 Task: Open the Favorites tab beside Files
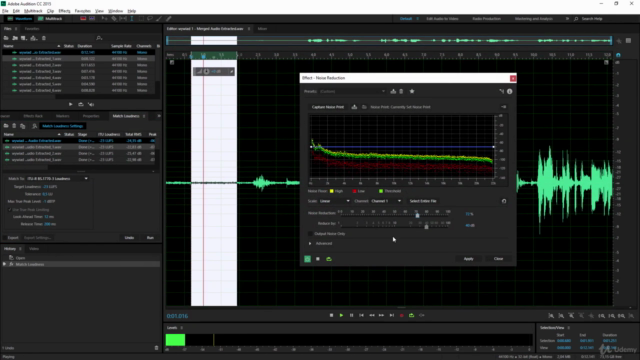click(32, 29)
